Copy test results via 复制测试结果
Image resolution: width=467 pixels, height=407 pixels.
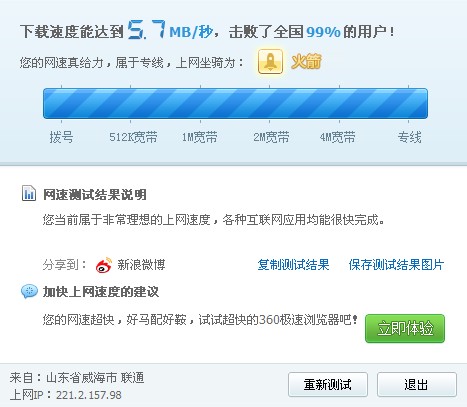[x=293, y=265]
